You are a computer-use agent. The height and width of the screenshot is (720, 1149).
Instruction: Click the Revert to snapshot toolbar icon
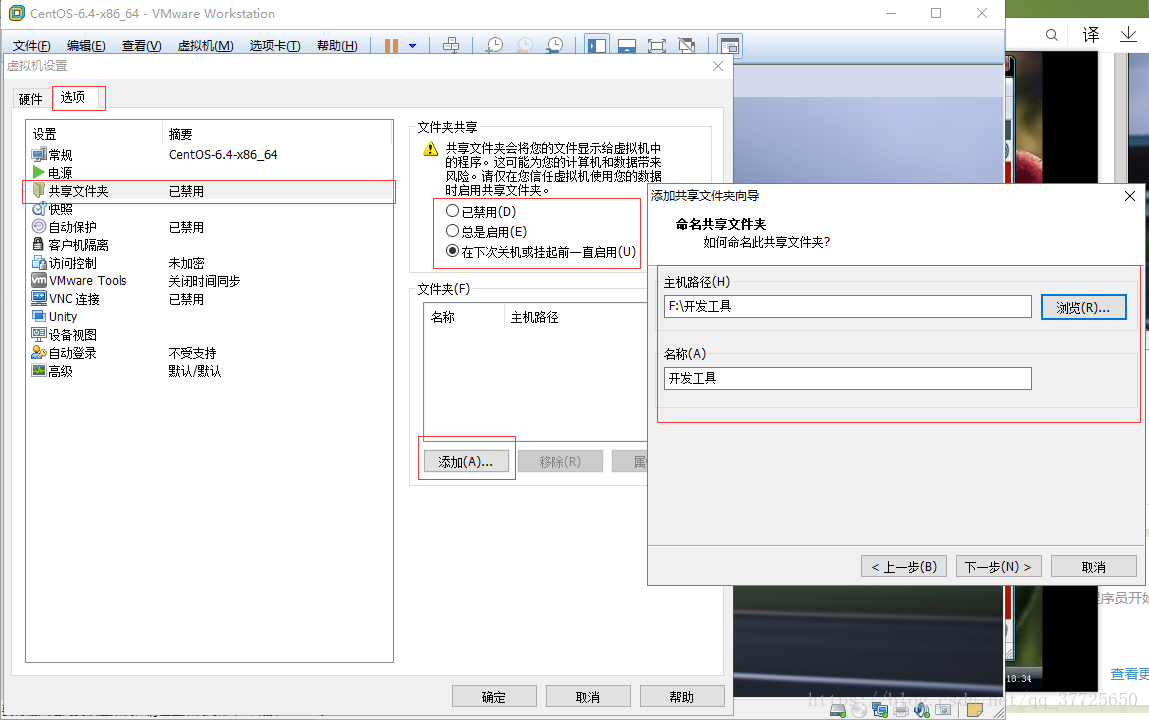[x=525, y=46]
